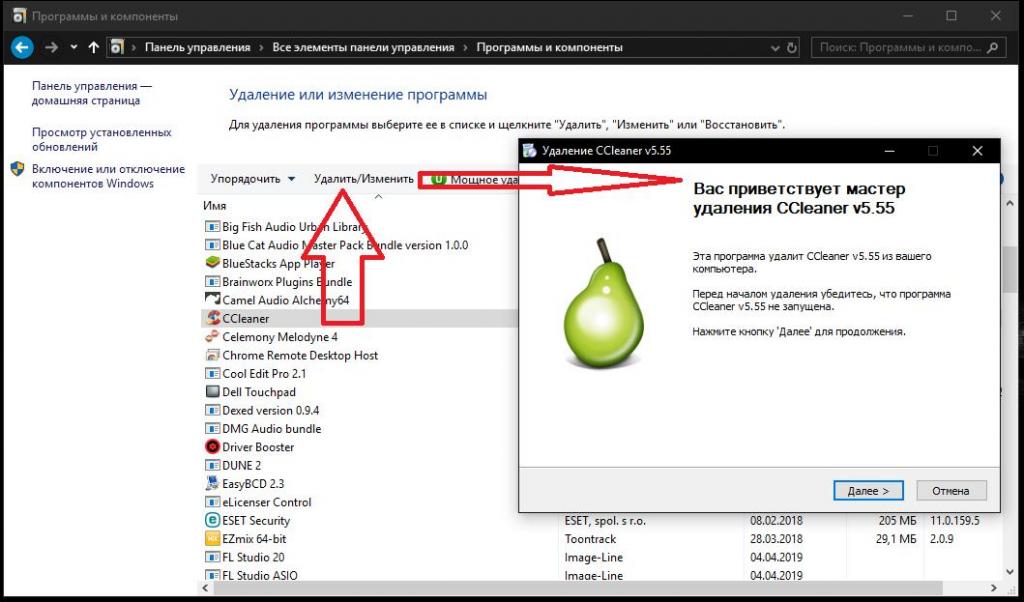Click the uninstaller icon in the dialog title bar
The image size is (1024, 602).
tap(530, 151)
